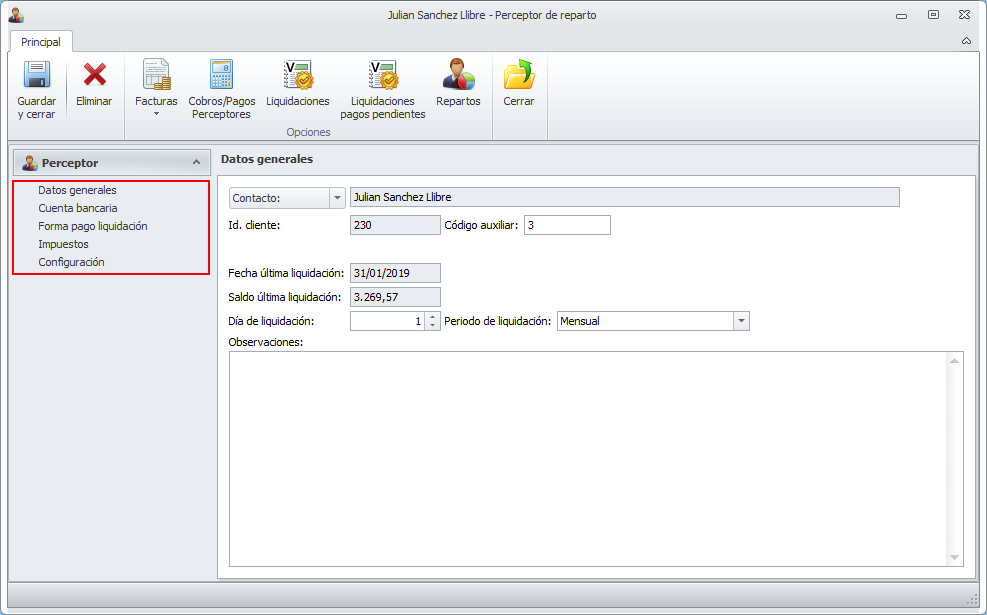Select Configuración in the sidebar
Viewport: 987px width, 615px height.
pyautogui.click(x=72, y=262)
